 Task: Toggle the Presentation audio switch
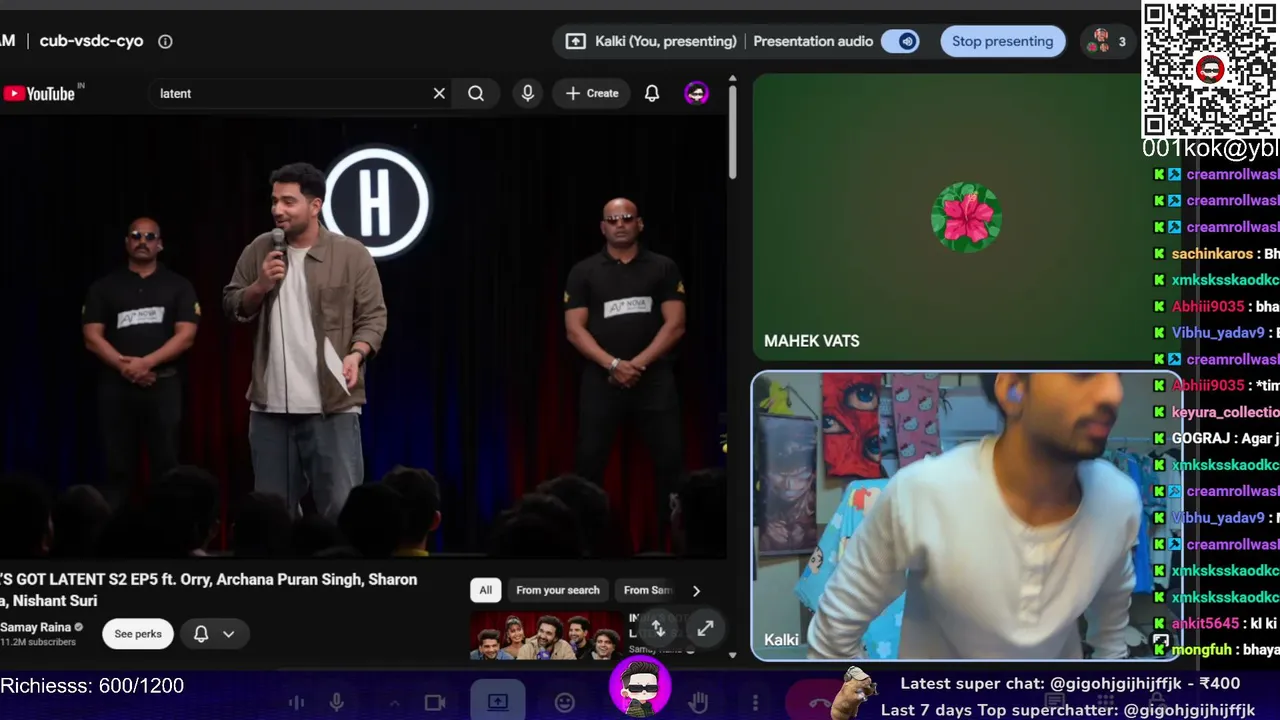(x=900, y=41)
